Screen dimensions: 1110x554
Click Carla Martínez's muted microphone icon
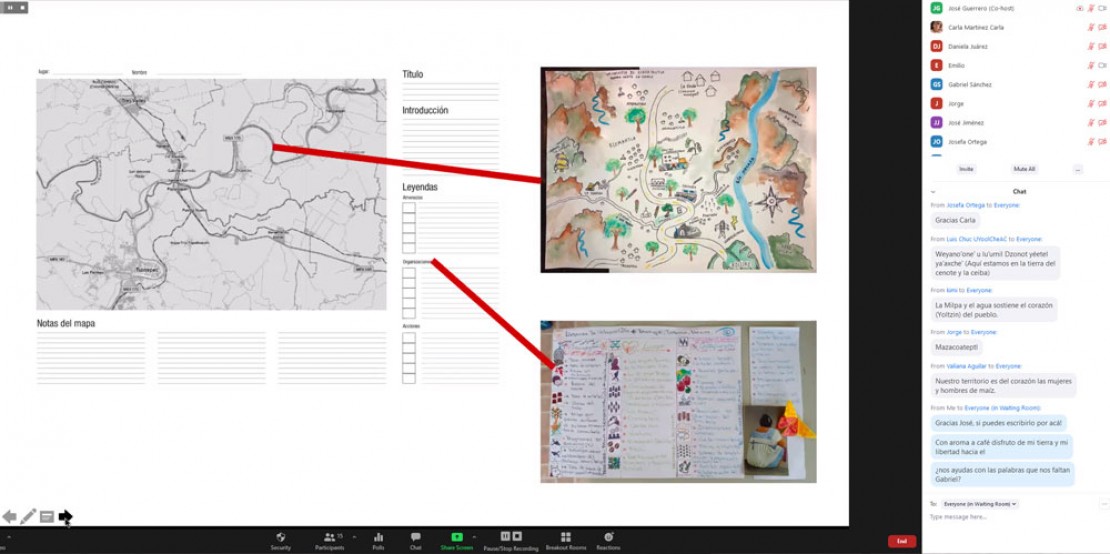pos(1091,27)
